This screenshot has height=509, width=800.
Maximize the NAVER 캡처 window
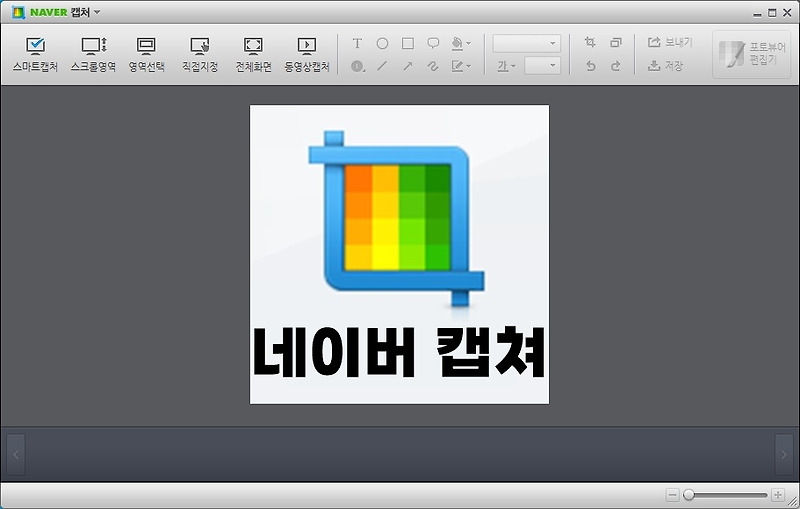coord(772,13)
